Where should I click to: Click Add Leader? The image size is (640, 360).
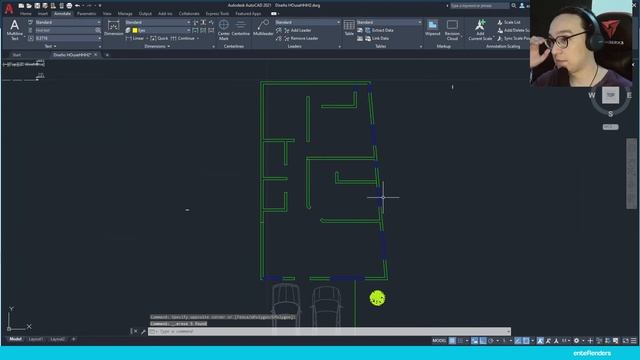point(297,30)
